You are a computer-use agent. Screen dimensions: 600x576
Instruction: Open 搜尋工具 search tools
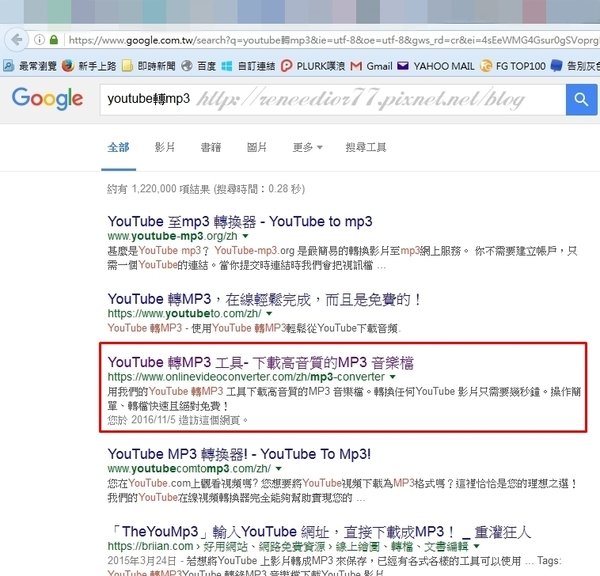365,147
